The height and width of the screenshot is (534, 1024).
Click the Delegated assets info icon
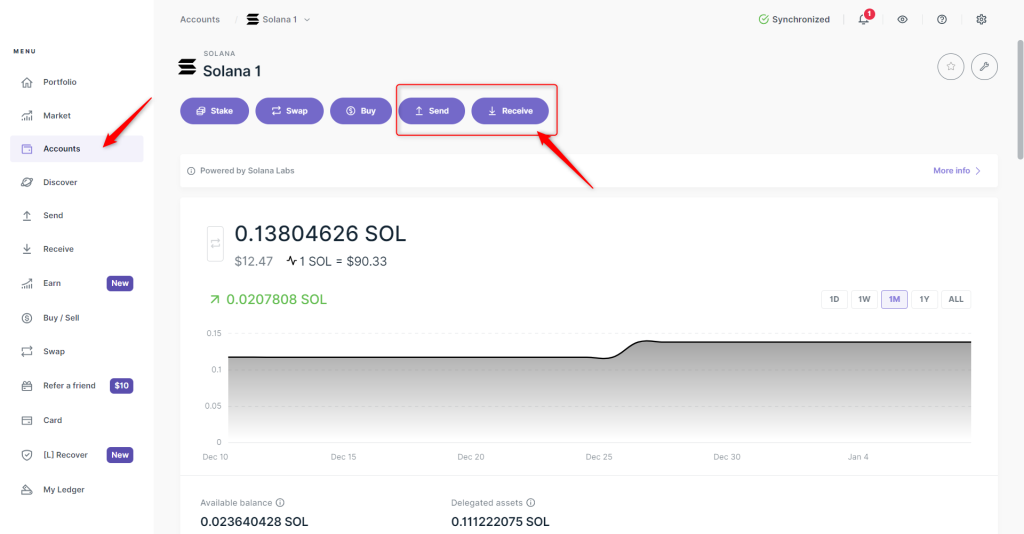coord(530,503)
